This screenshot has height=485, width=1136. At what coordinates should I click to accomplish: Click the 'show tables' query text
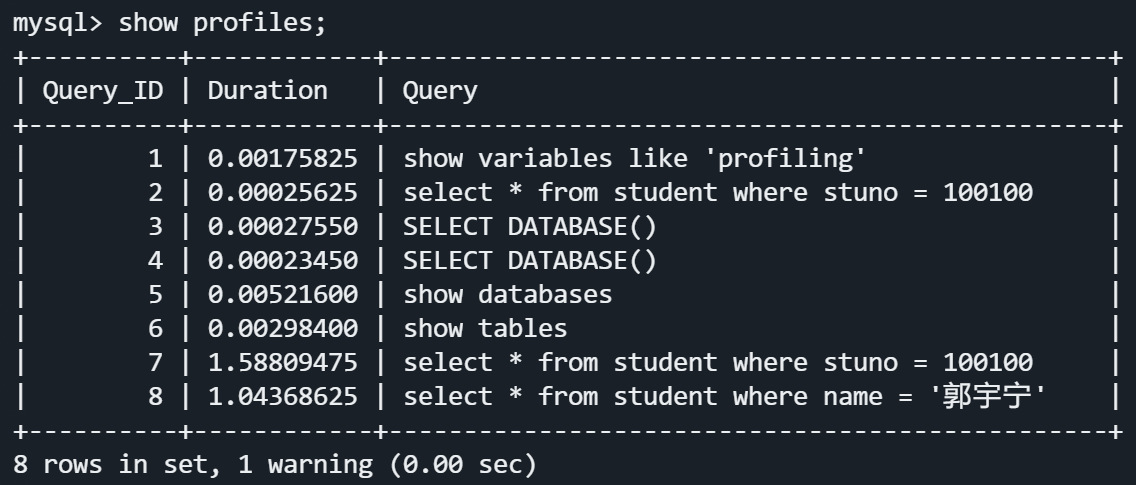point(485,328)
